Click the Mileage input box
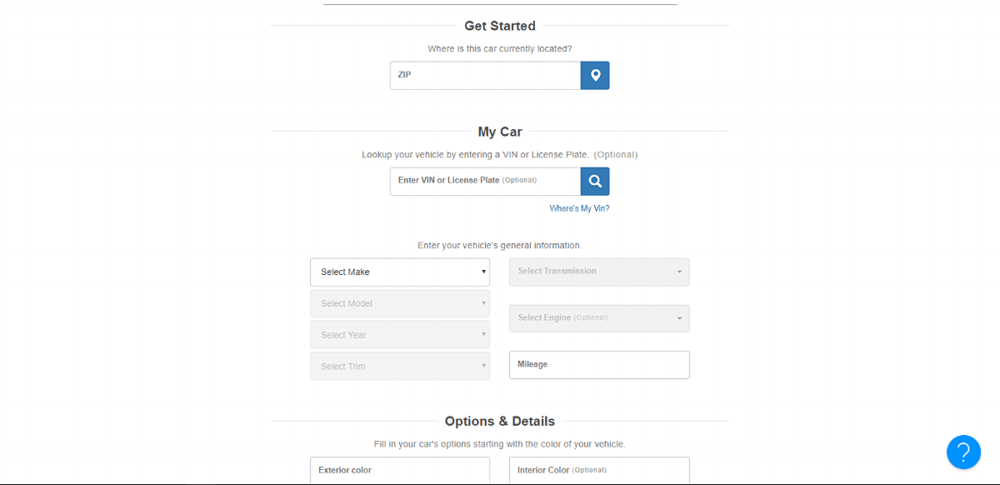1000x485 pixels. point(599,365)
